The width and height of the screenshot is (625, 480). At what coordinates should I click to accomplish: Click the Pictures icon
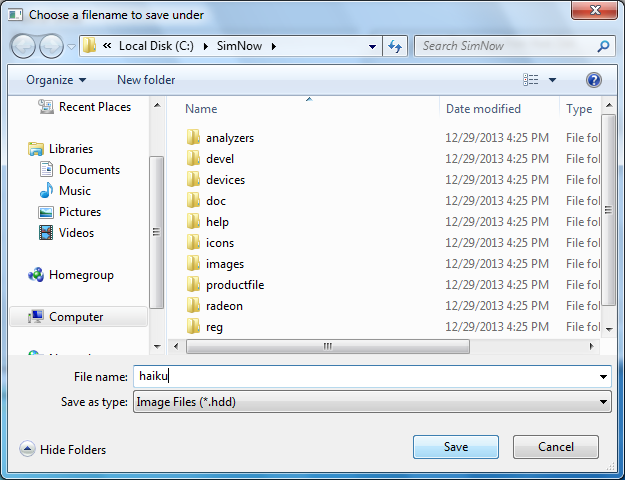point(46,212)
